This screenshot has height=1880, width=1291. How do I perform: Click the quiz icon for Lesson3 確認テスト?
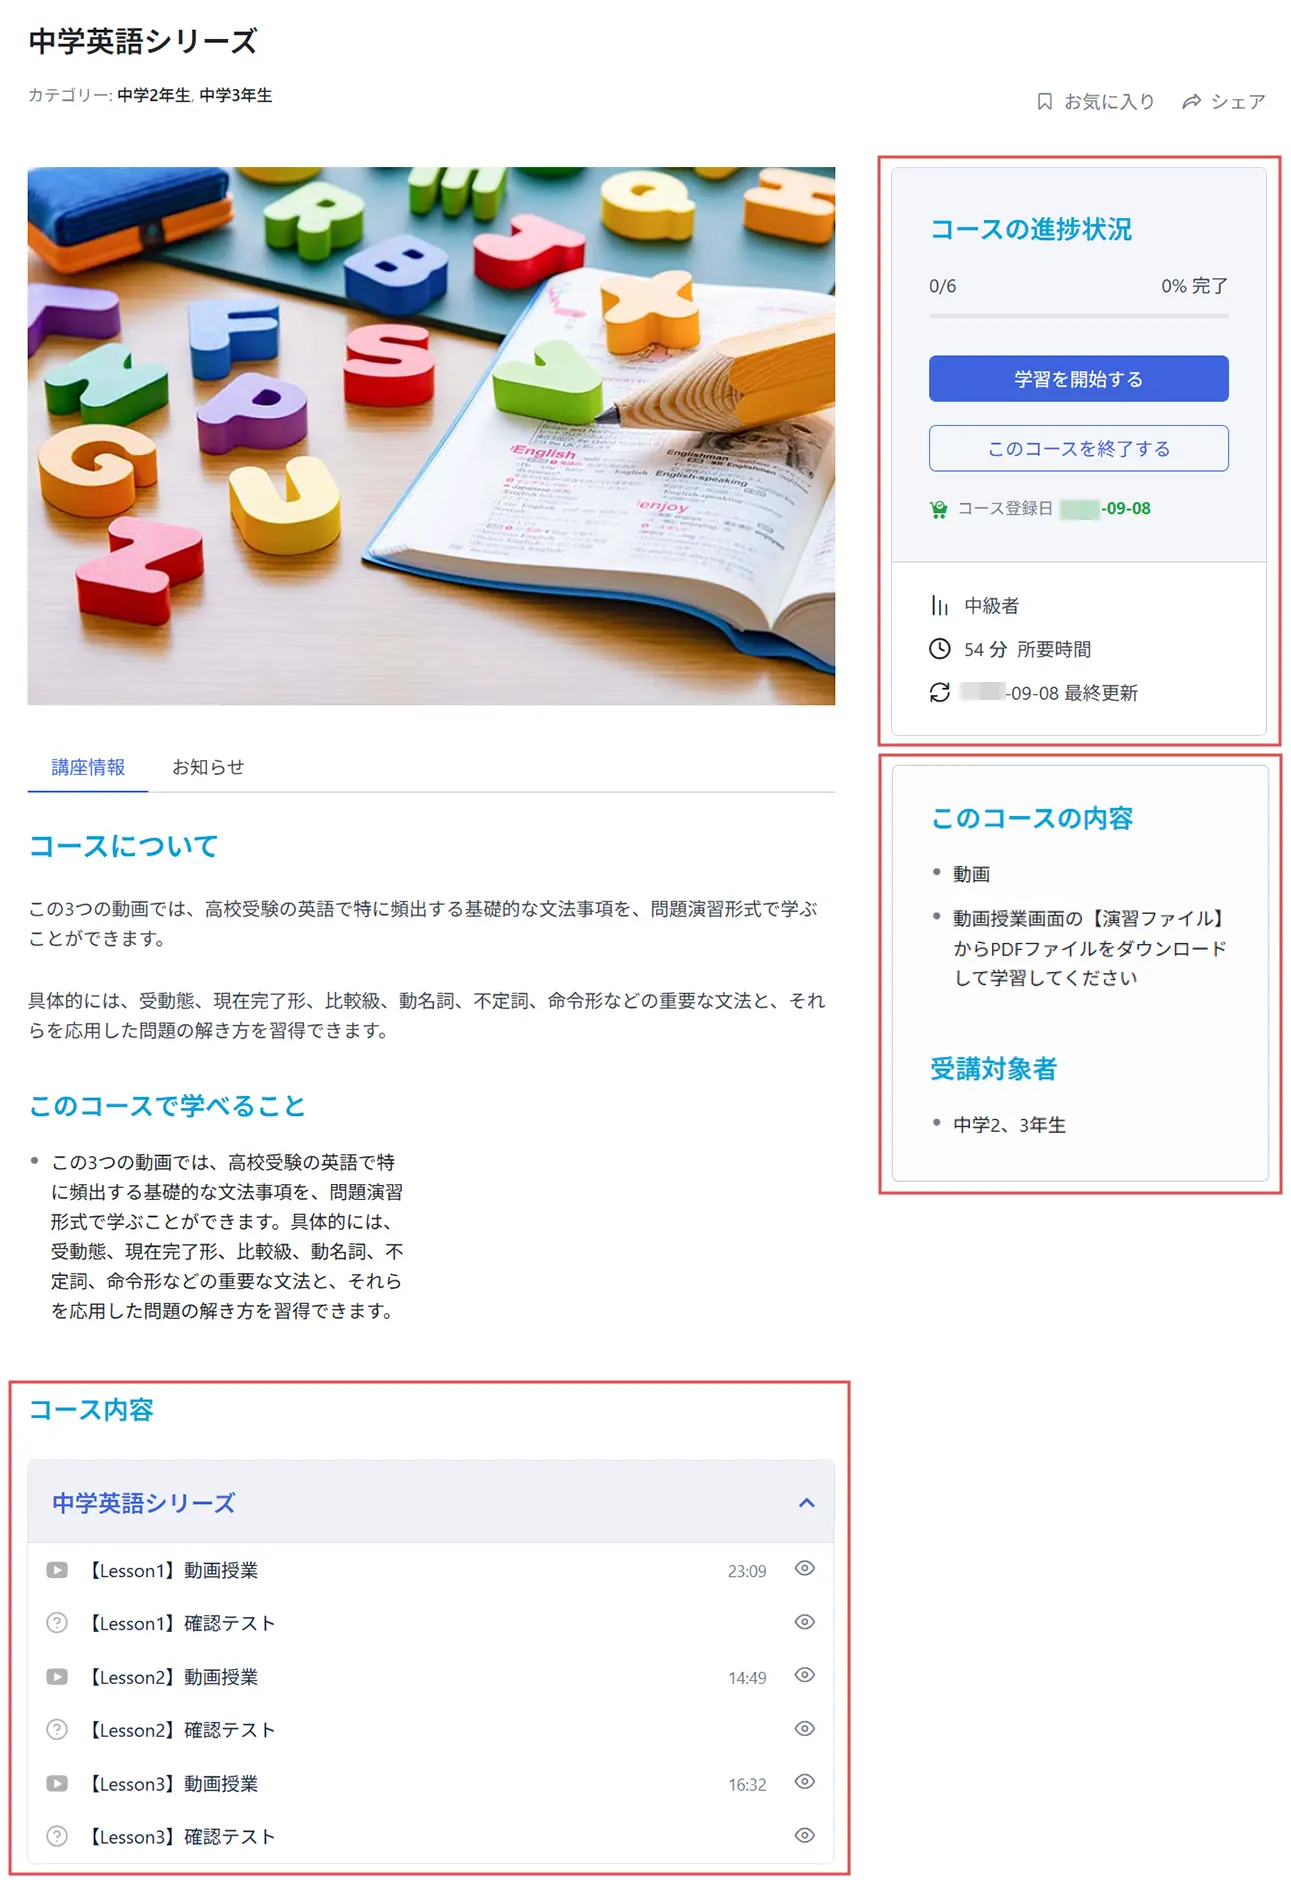(57, 1836)
